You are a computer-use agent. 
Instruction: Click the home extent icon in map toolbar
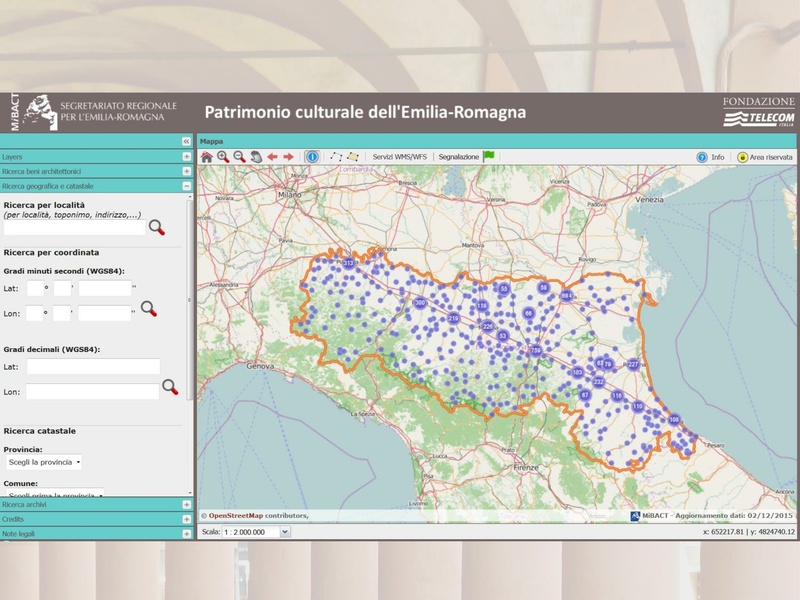pyautogui.click(x=207, y=157)
